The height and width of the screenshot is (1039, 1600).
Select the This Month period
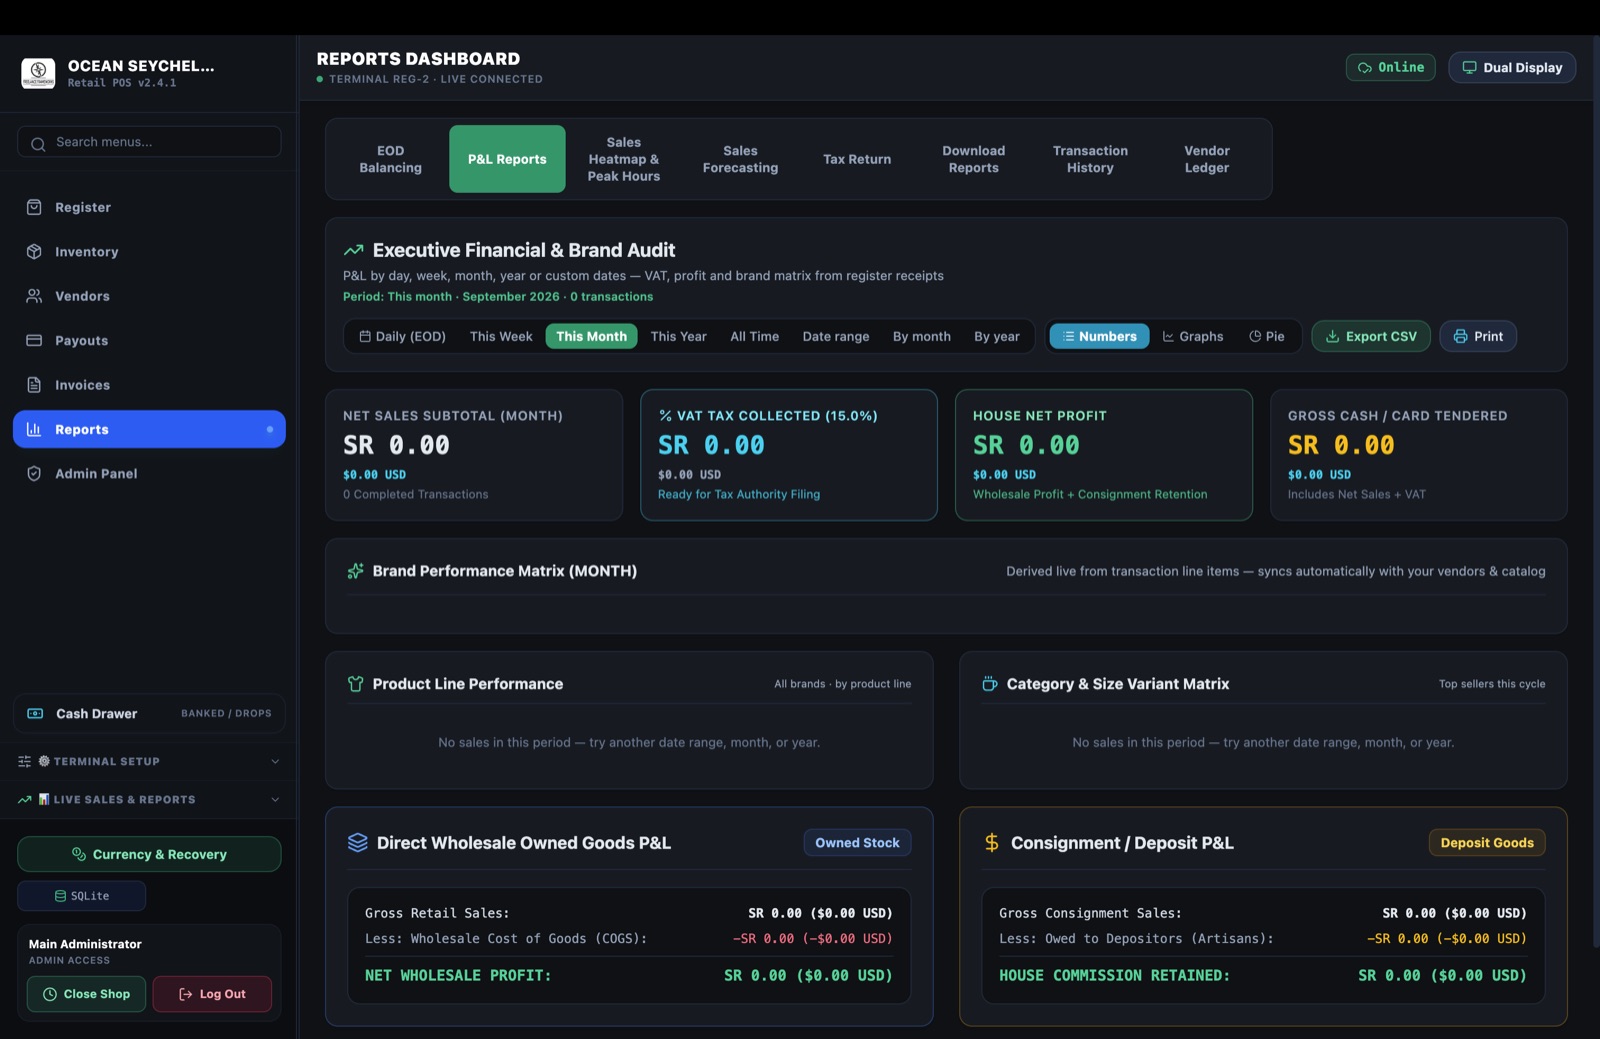click(x=591, y=336)
